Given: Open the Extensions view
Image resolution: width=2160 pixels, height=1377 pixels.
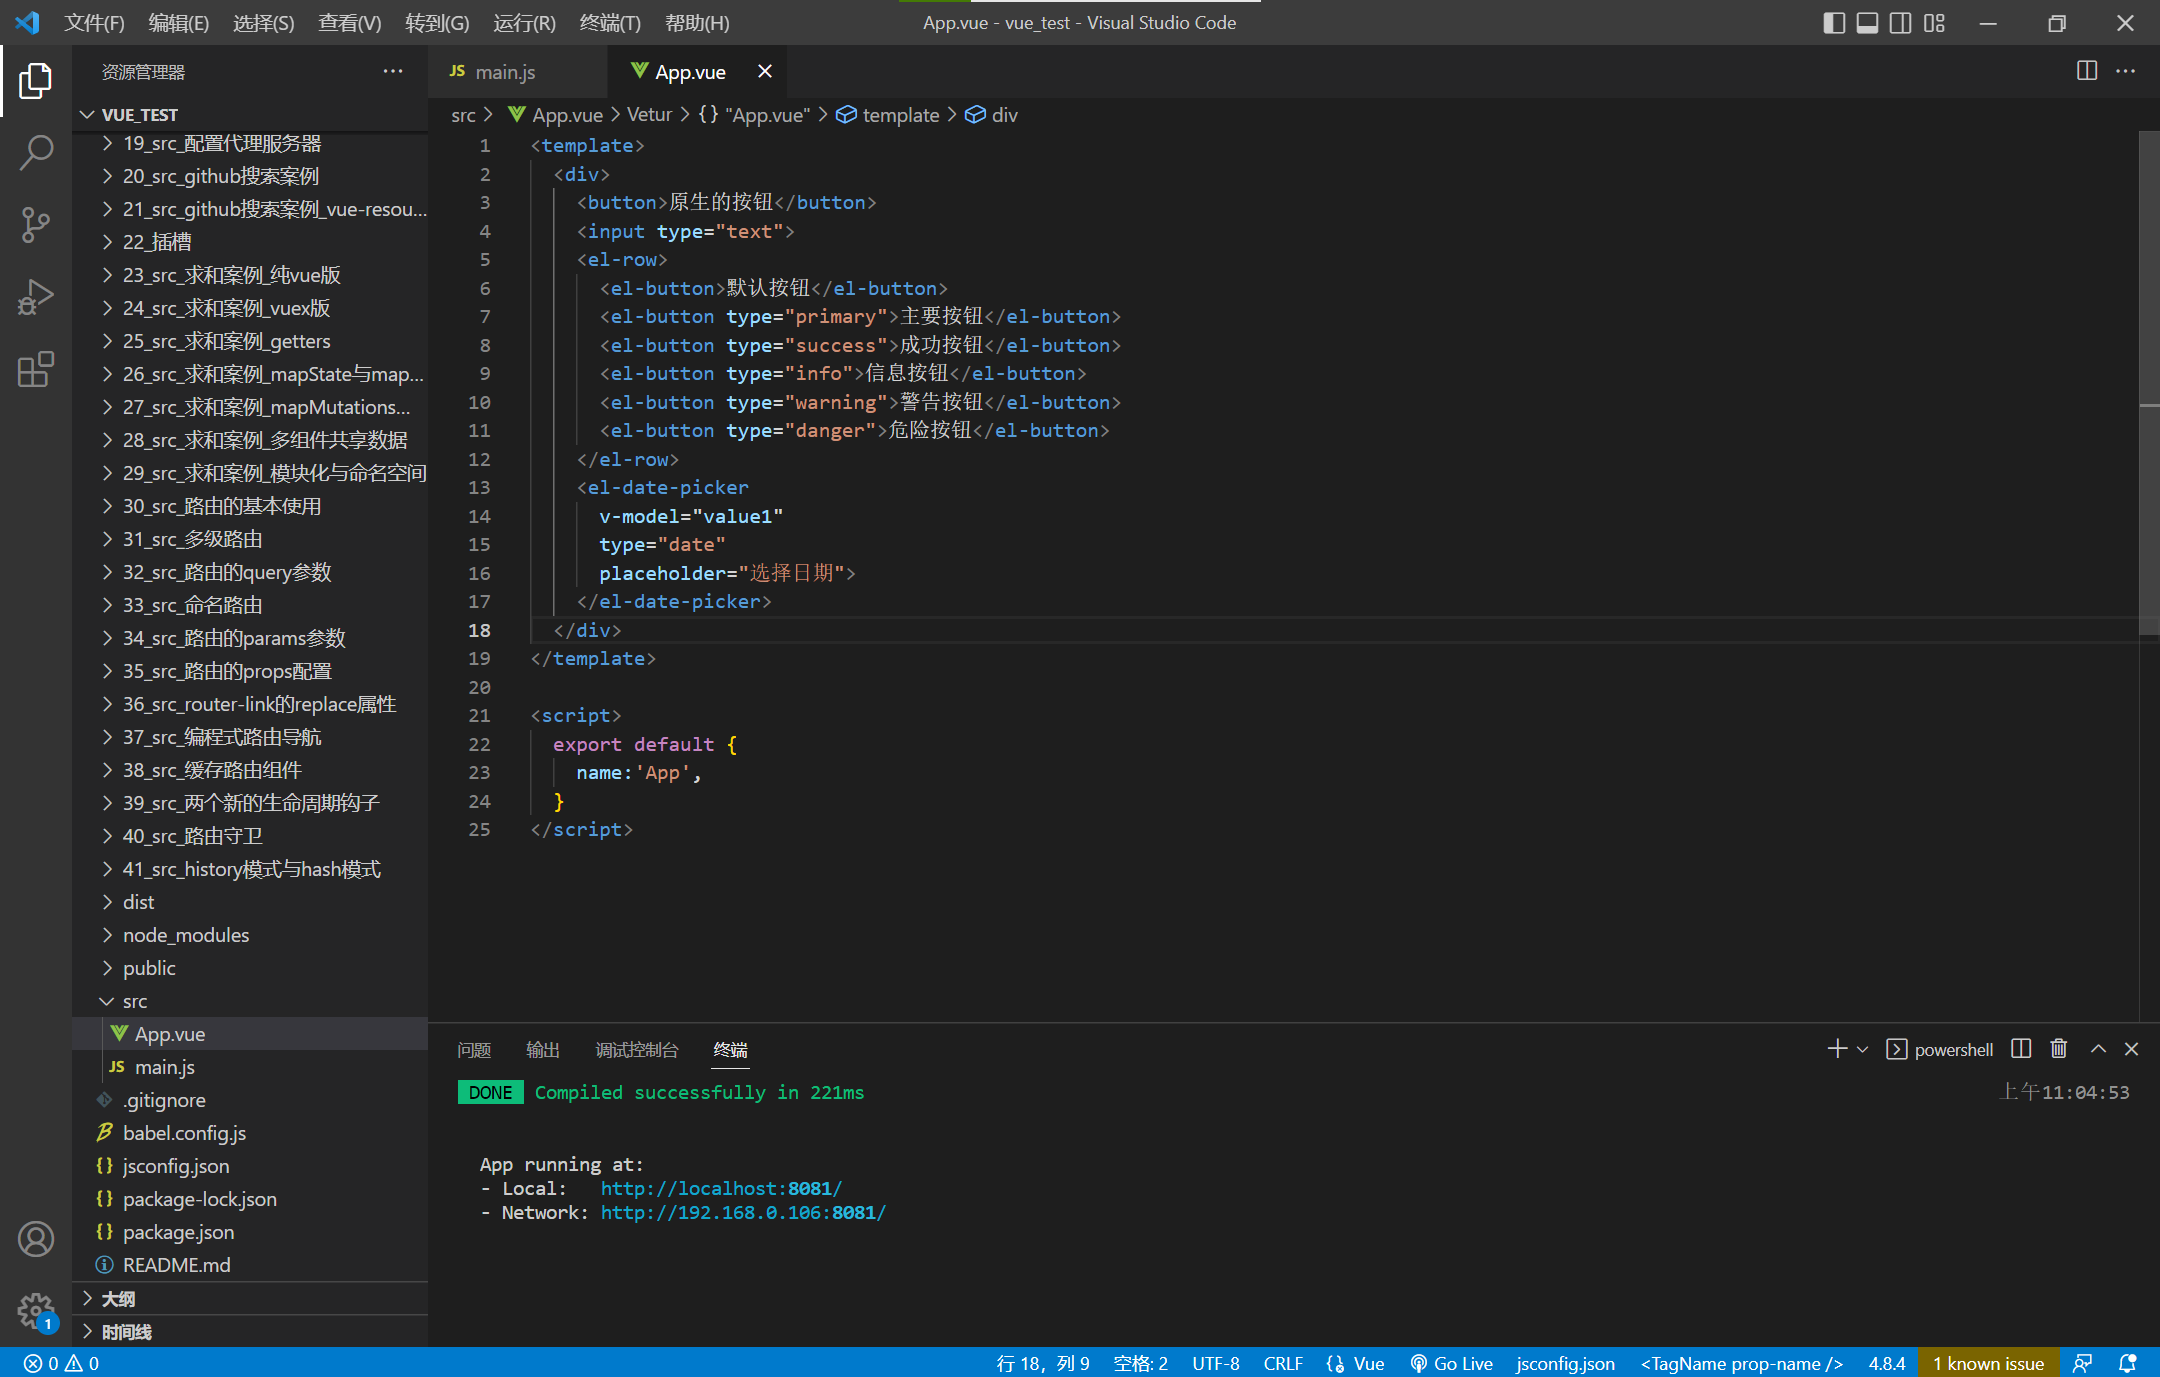Looking at the screenshot, I should click(36, 369).
